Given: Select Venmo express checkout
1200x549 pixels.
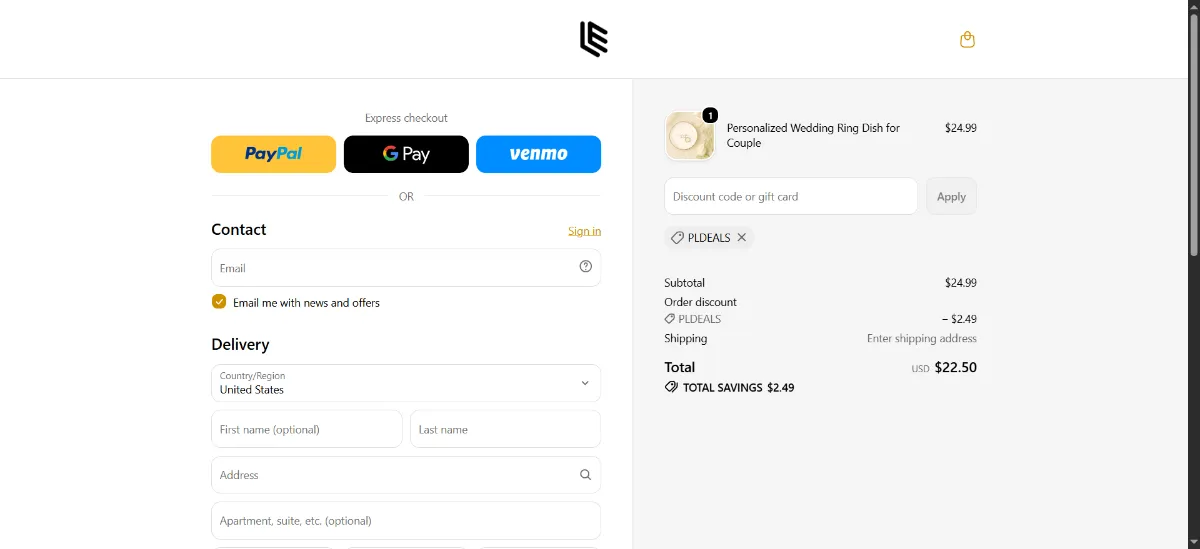Looking at the screenshot, I should point(538,154).
